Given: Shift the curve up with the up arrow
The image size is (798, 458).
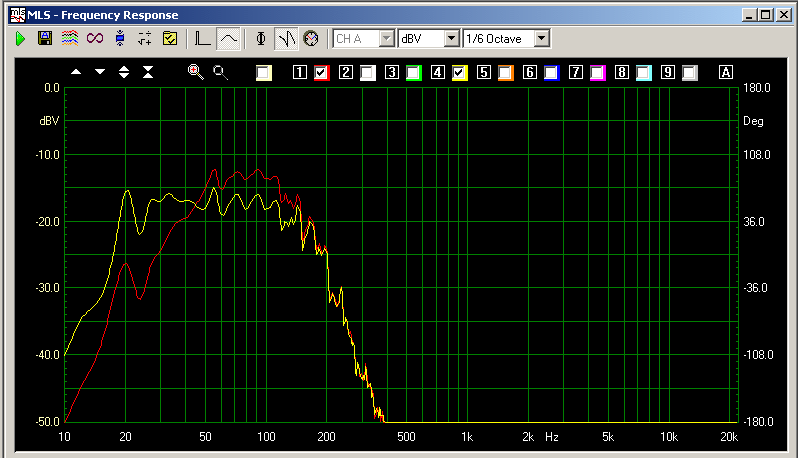Looking at the screenshot, I should 76,72.
